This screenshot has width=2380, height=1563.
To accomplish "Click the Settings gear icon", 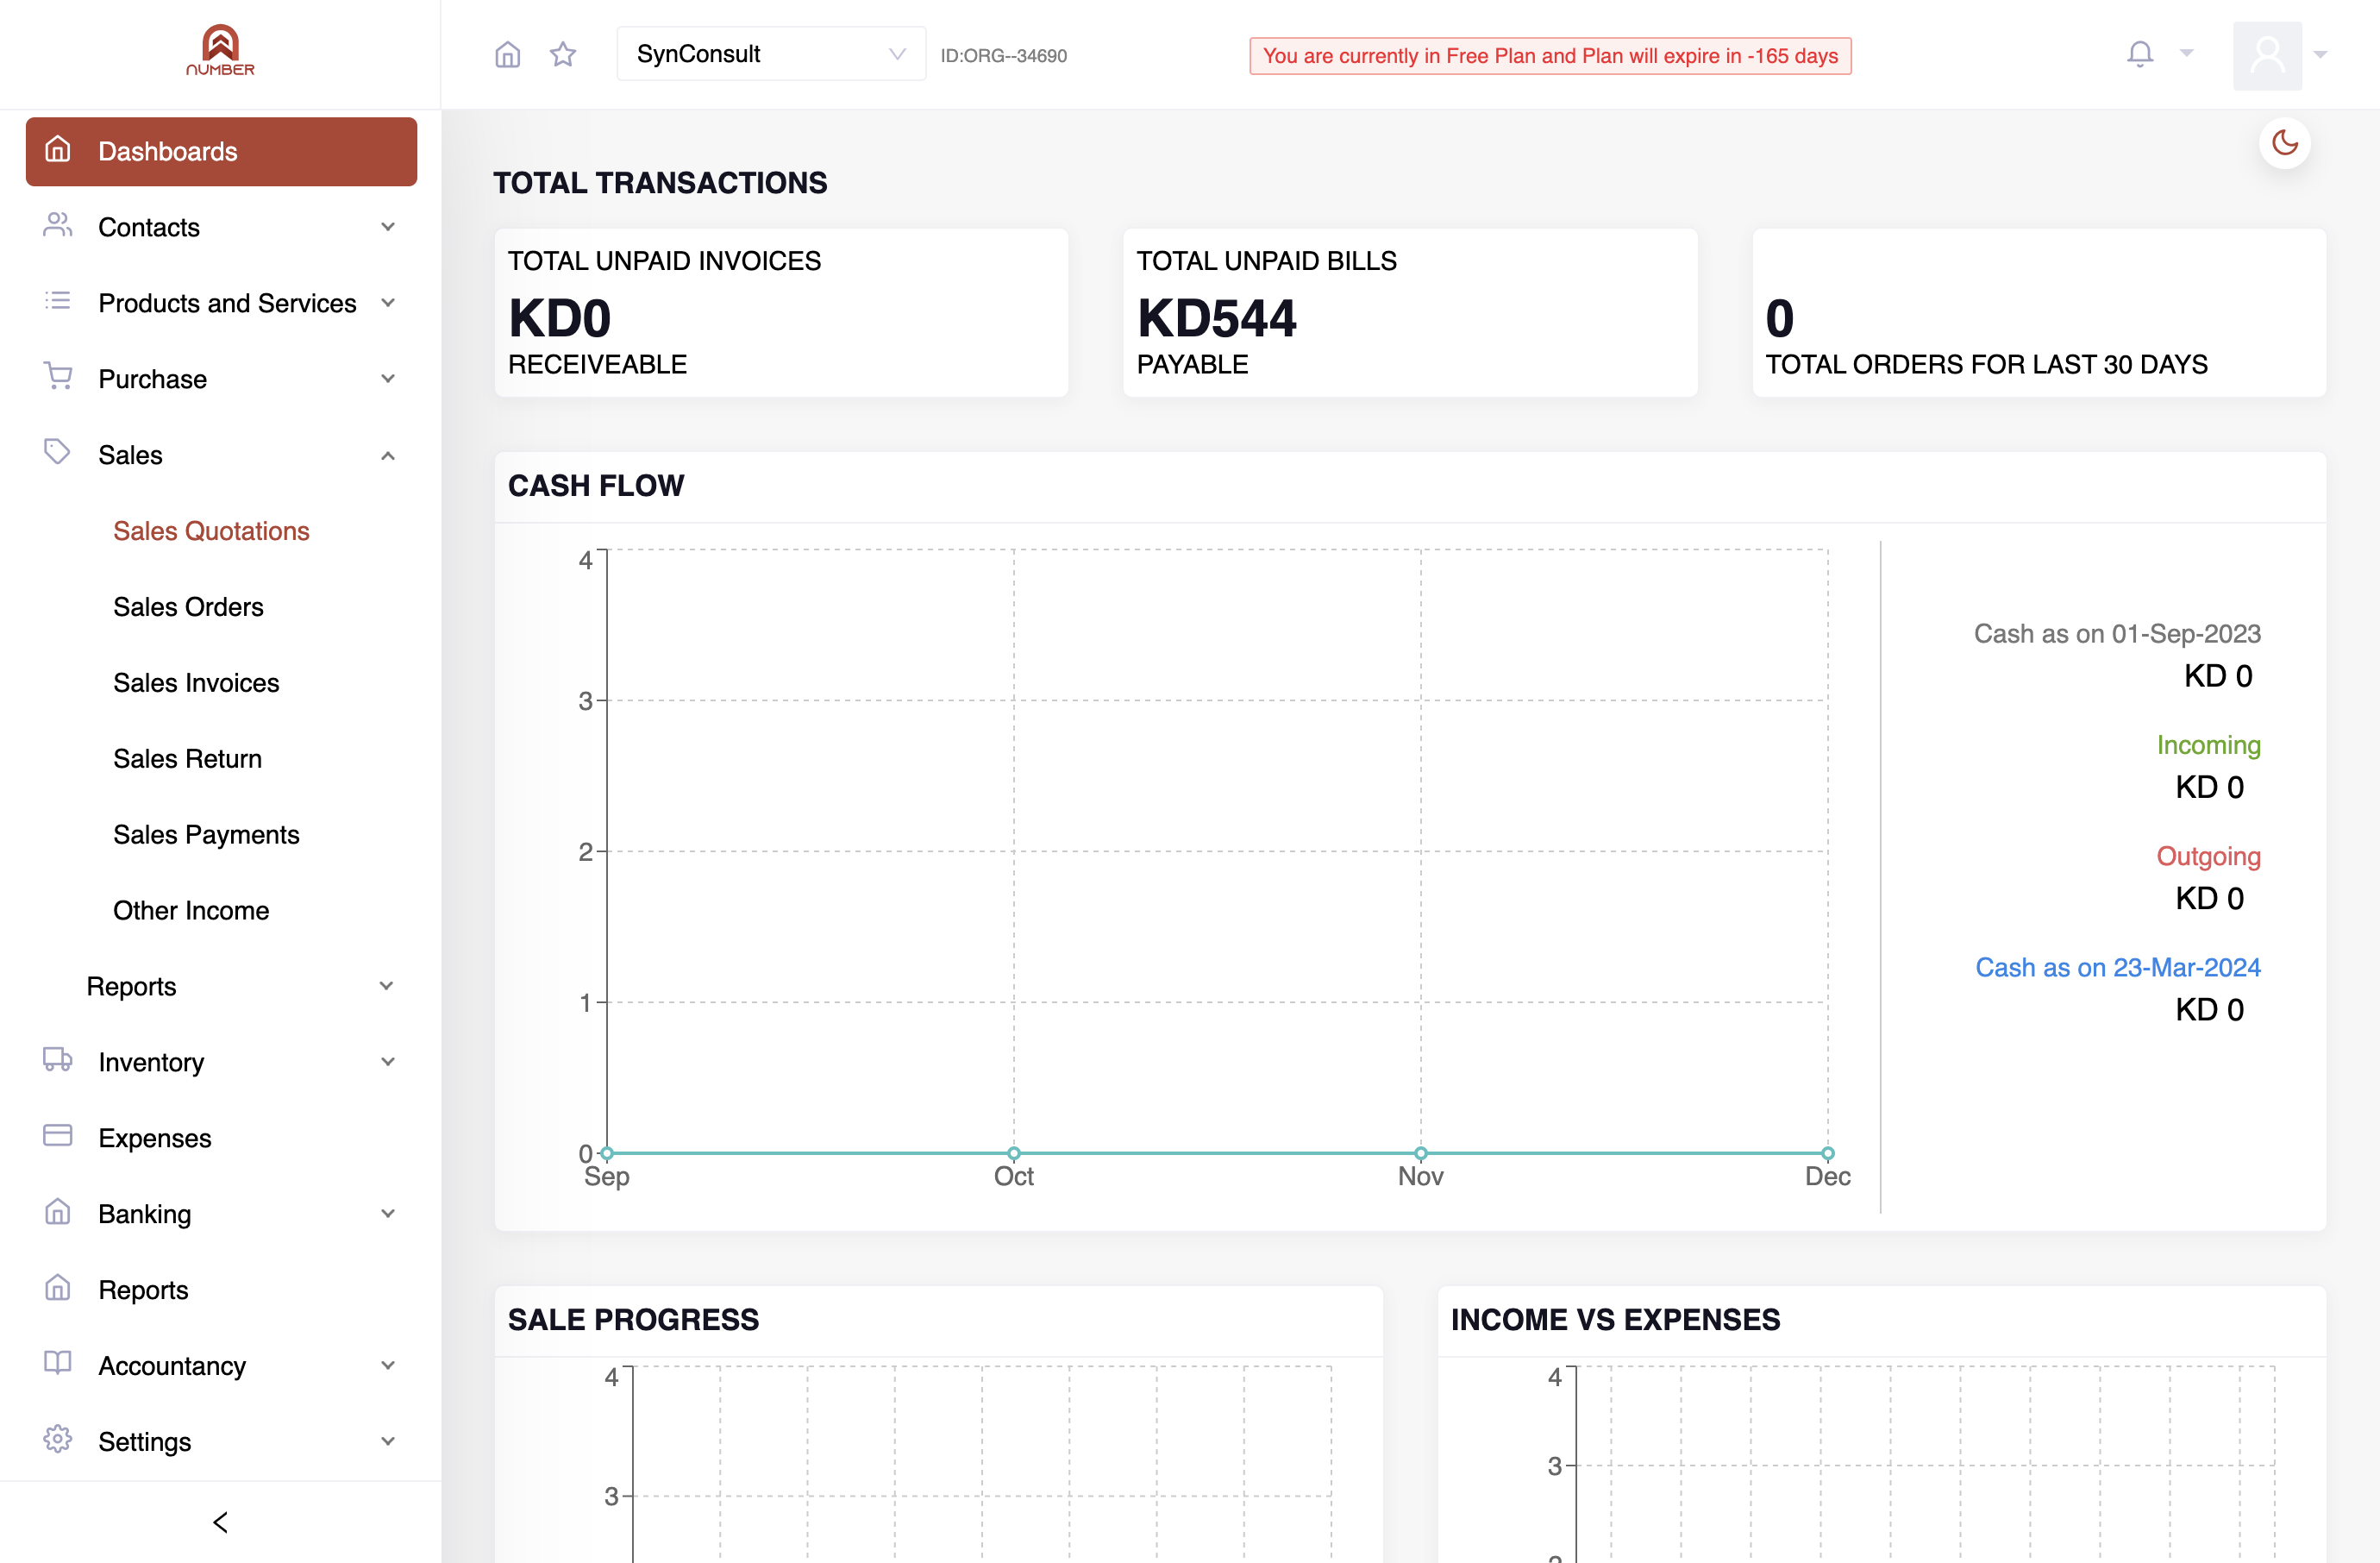I will point(58,1439).
